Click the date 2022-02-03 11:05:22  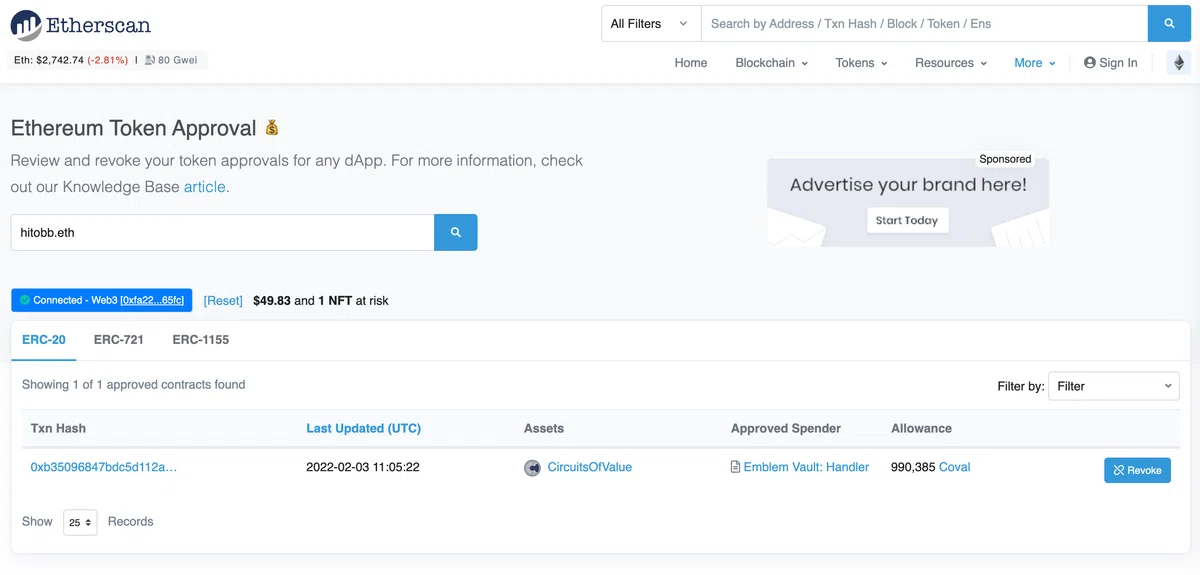(363, 467)
